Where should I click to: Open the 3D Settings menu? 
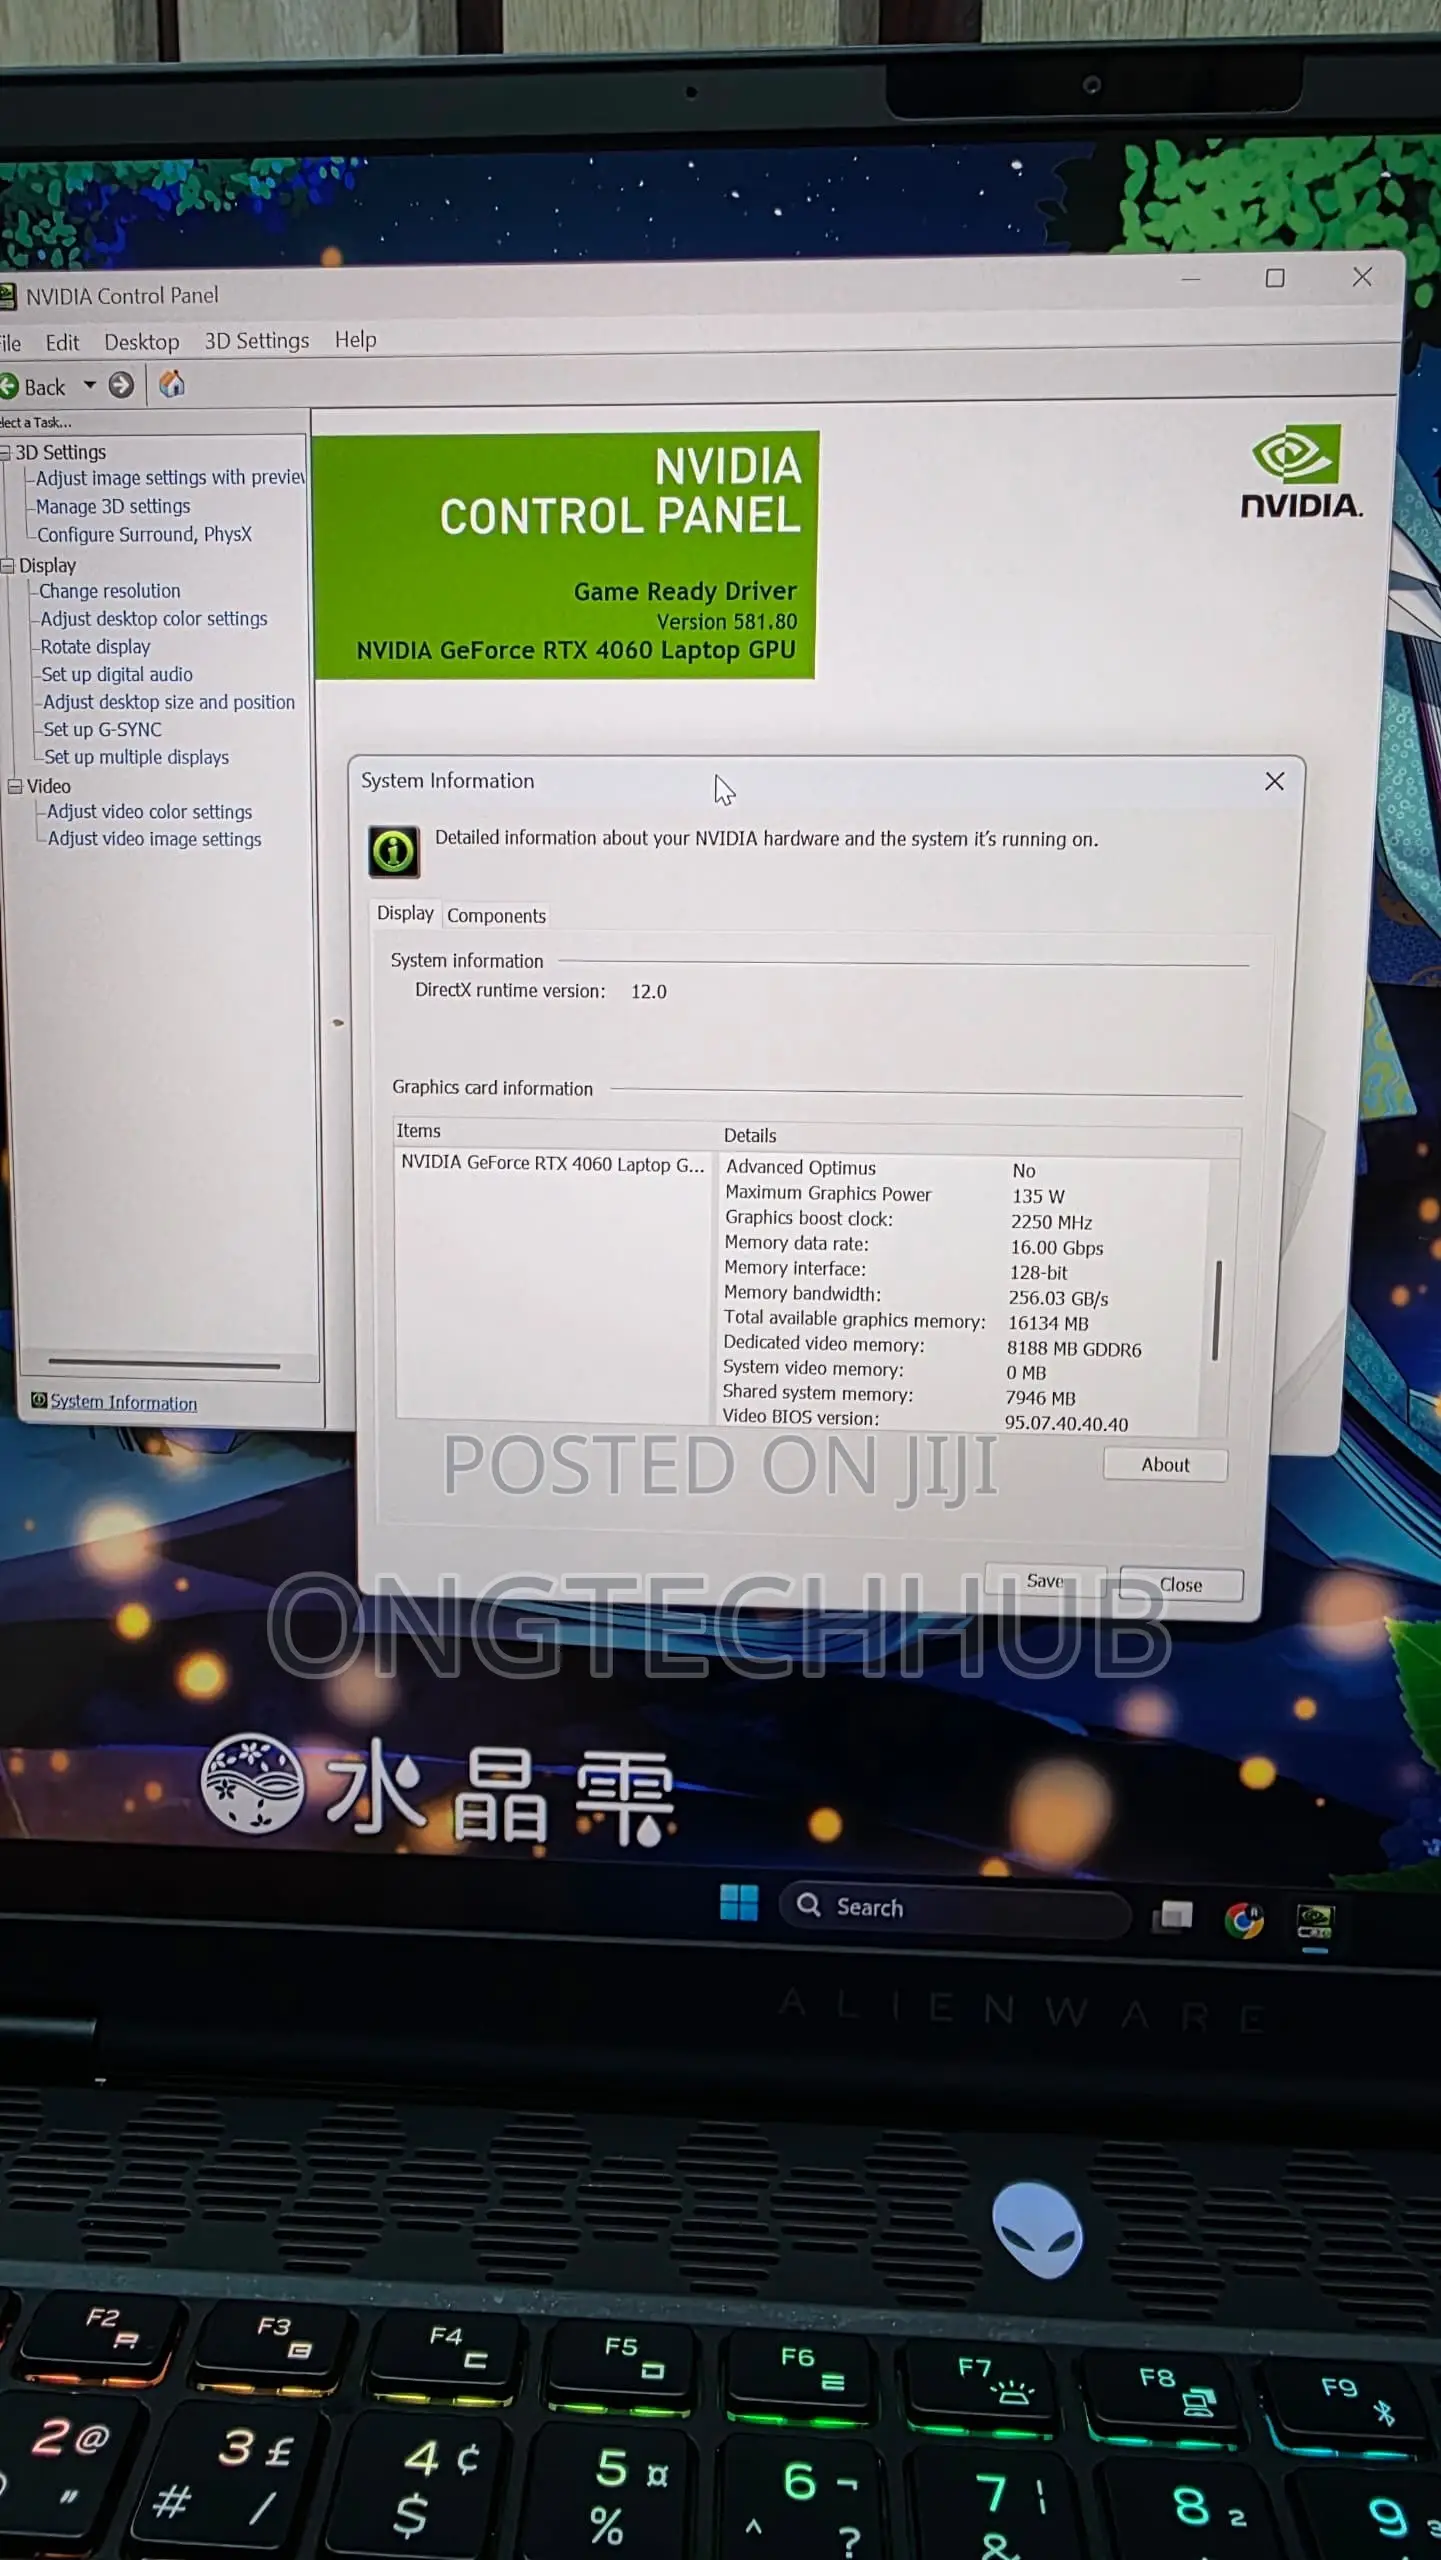pyautogui.click(x=257, y=341)
